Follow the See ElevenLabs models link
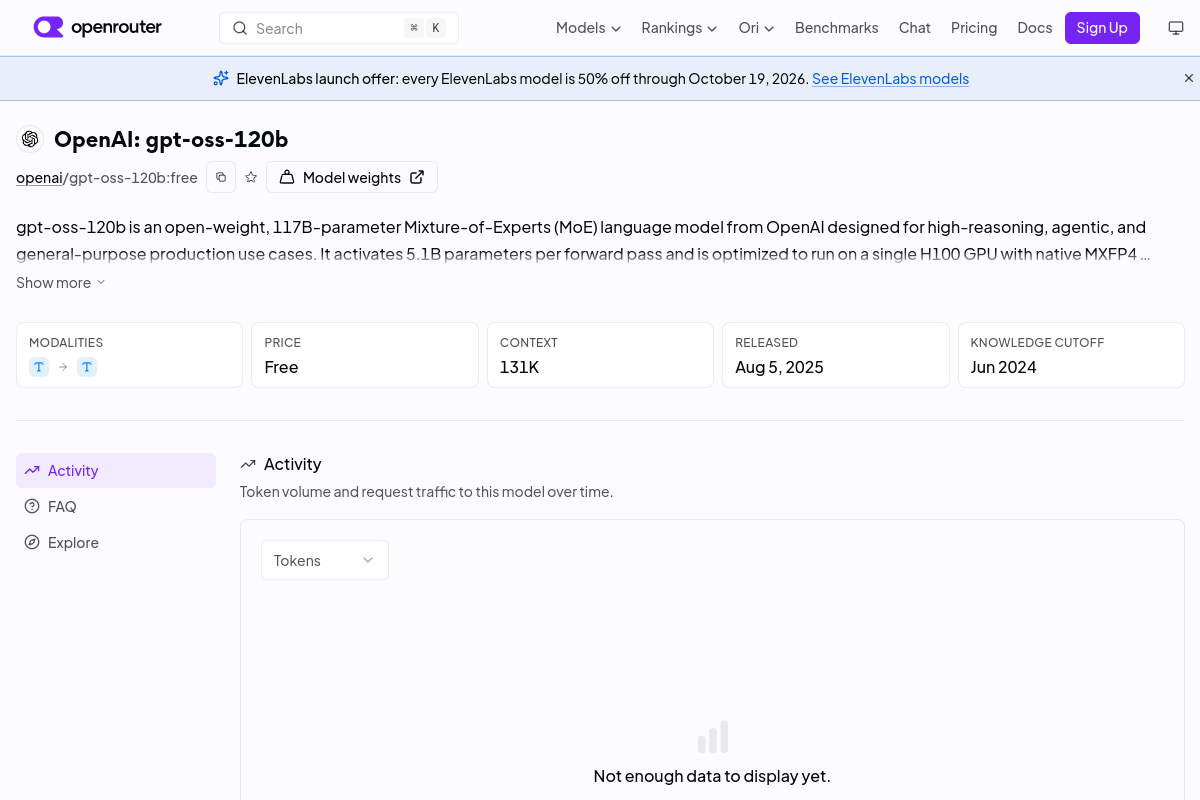 pyautogui.click(x=890, y=79)
